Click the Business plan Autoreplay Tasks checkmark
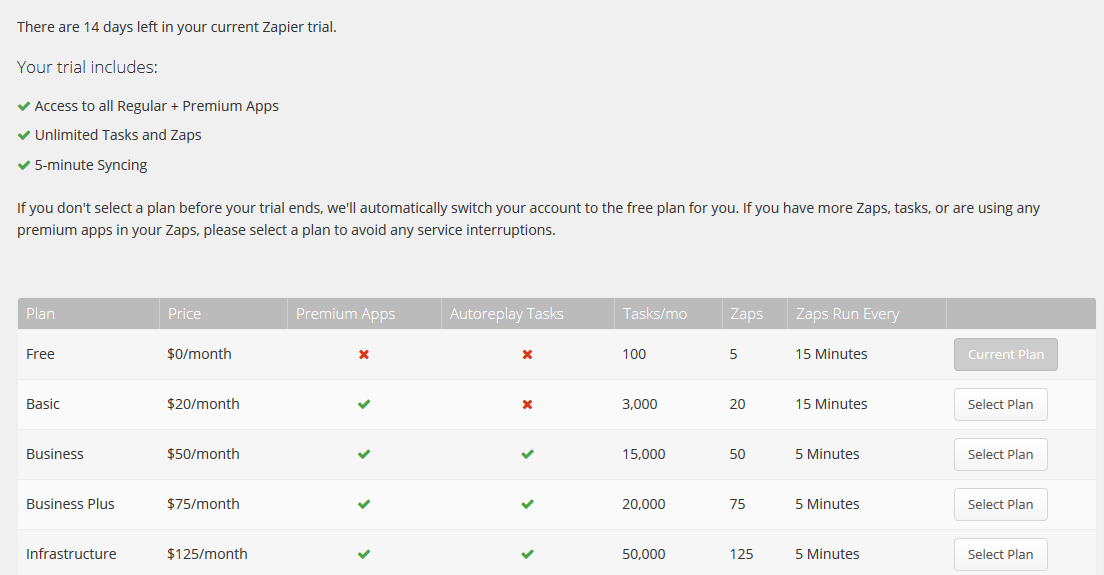Viewport: 1104px width, 575px height. point(527,455)
